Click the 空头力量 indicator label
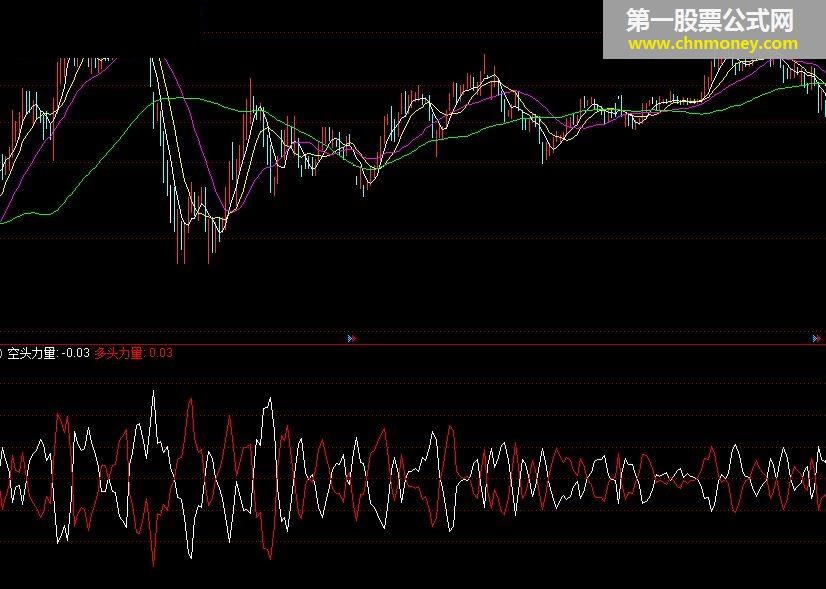The image size is (826, 589). [x=48, y=353]
